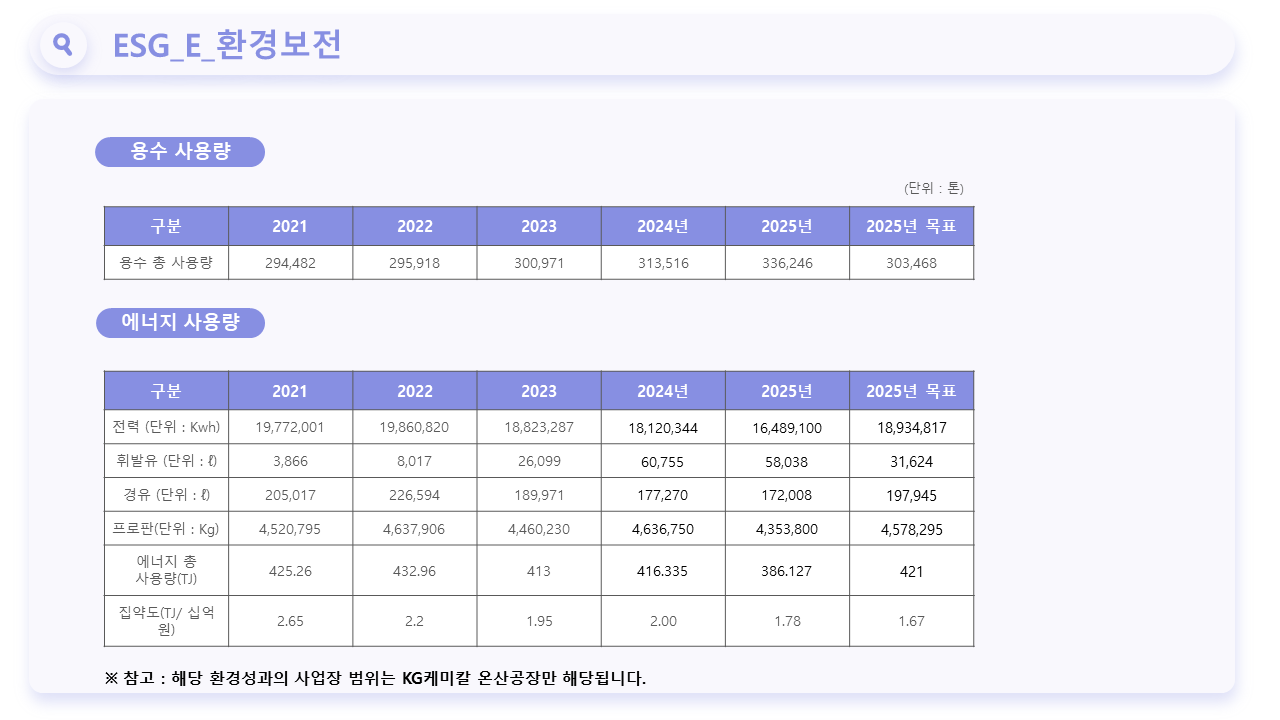This screenshot has width=1280, height=720.
Task: Click the 집약도 row label
Action: (x=166, y=621)
